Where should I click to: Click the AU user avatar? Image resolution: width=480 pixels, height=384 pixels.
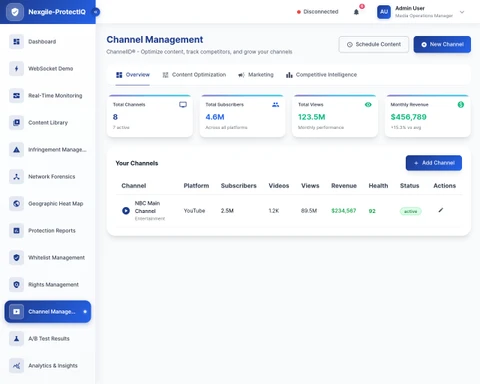[384, 12]
